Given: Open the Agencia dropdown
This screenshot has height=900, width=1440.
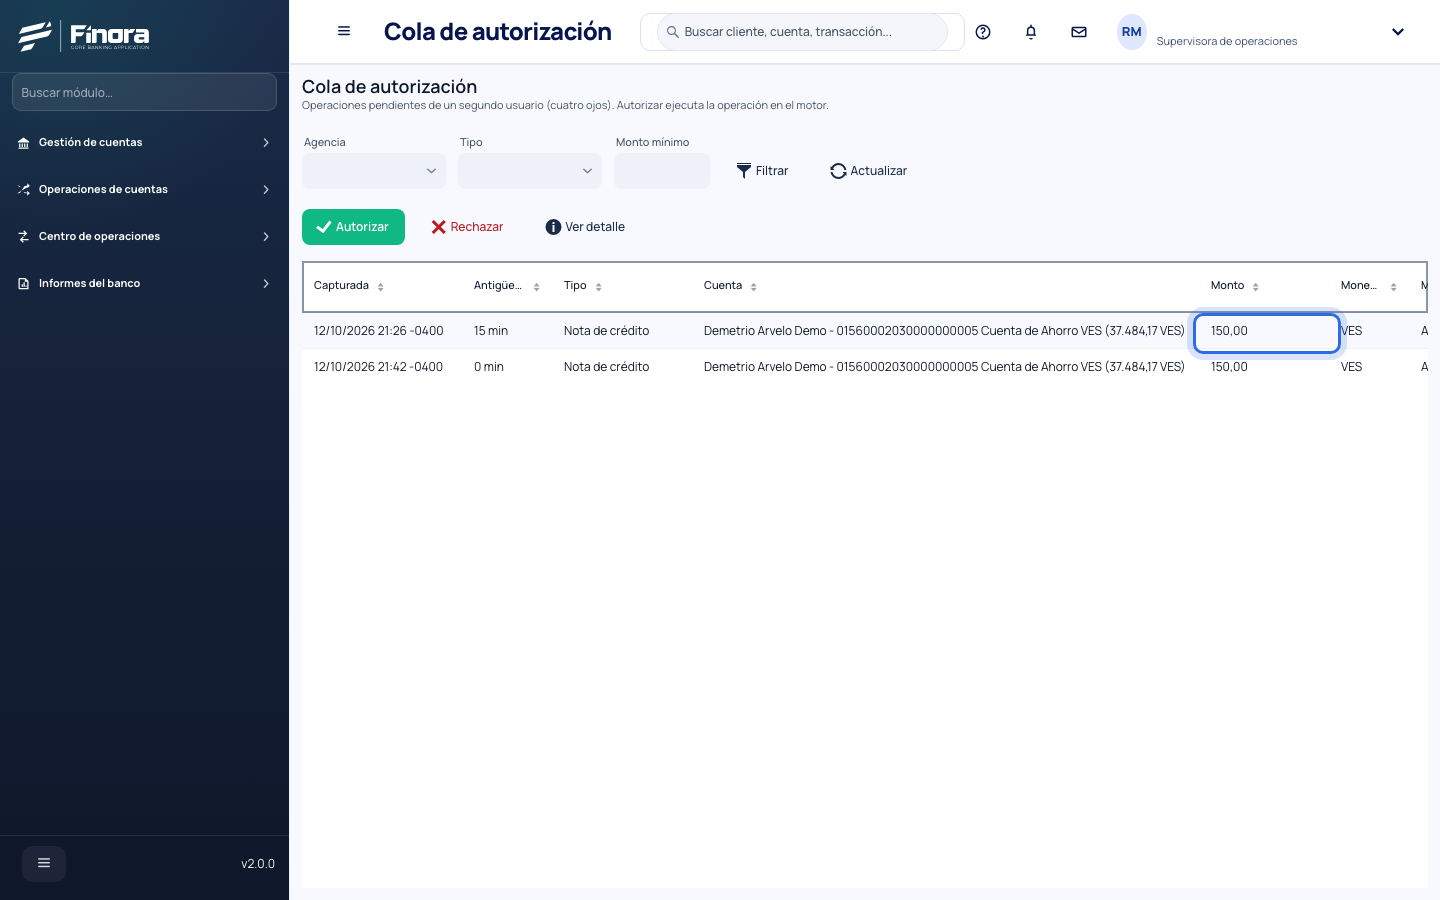Looking at the screenshot, I should pyautogui.click(x=374, y=171).
